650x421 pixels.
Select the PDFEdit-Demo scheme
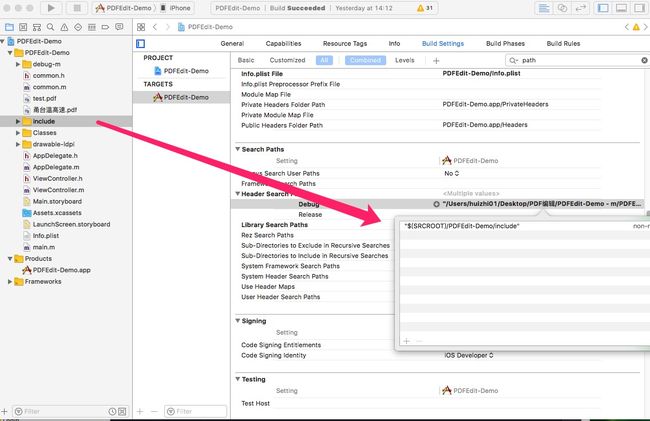(124, 8)
